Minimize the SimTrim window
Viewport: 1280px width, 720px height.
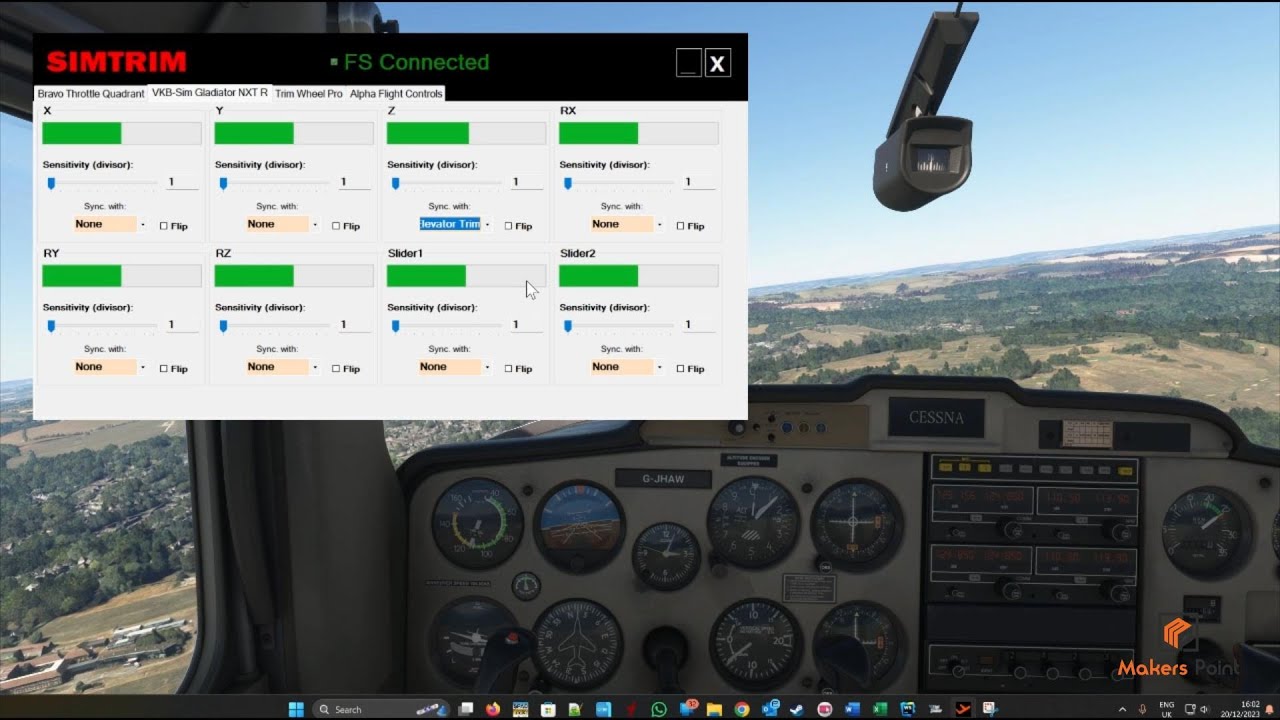click(688, 63)
